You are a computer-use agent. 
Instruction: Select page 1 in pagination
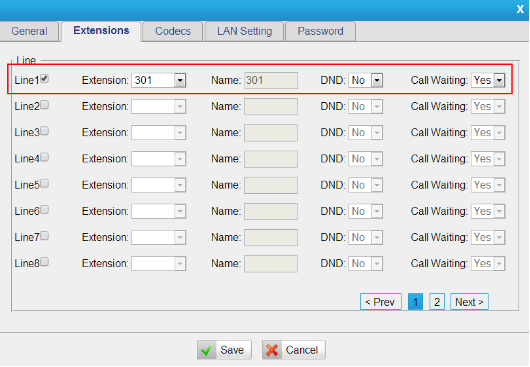[415, 302]
